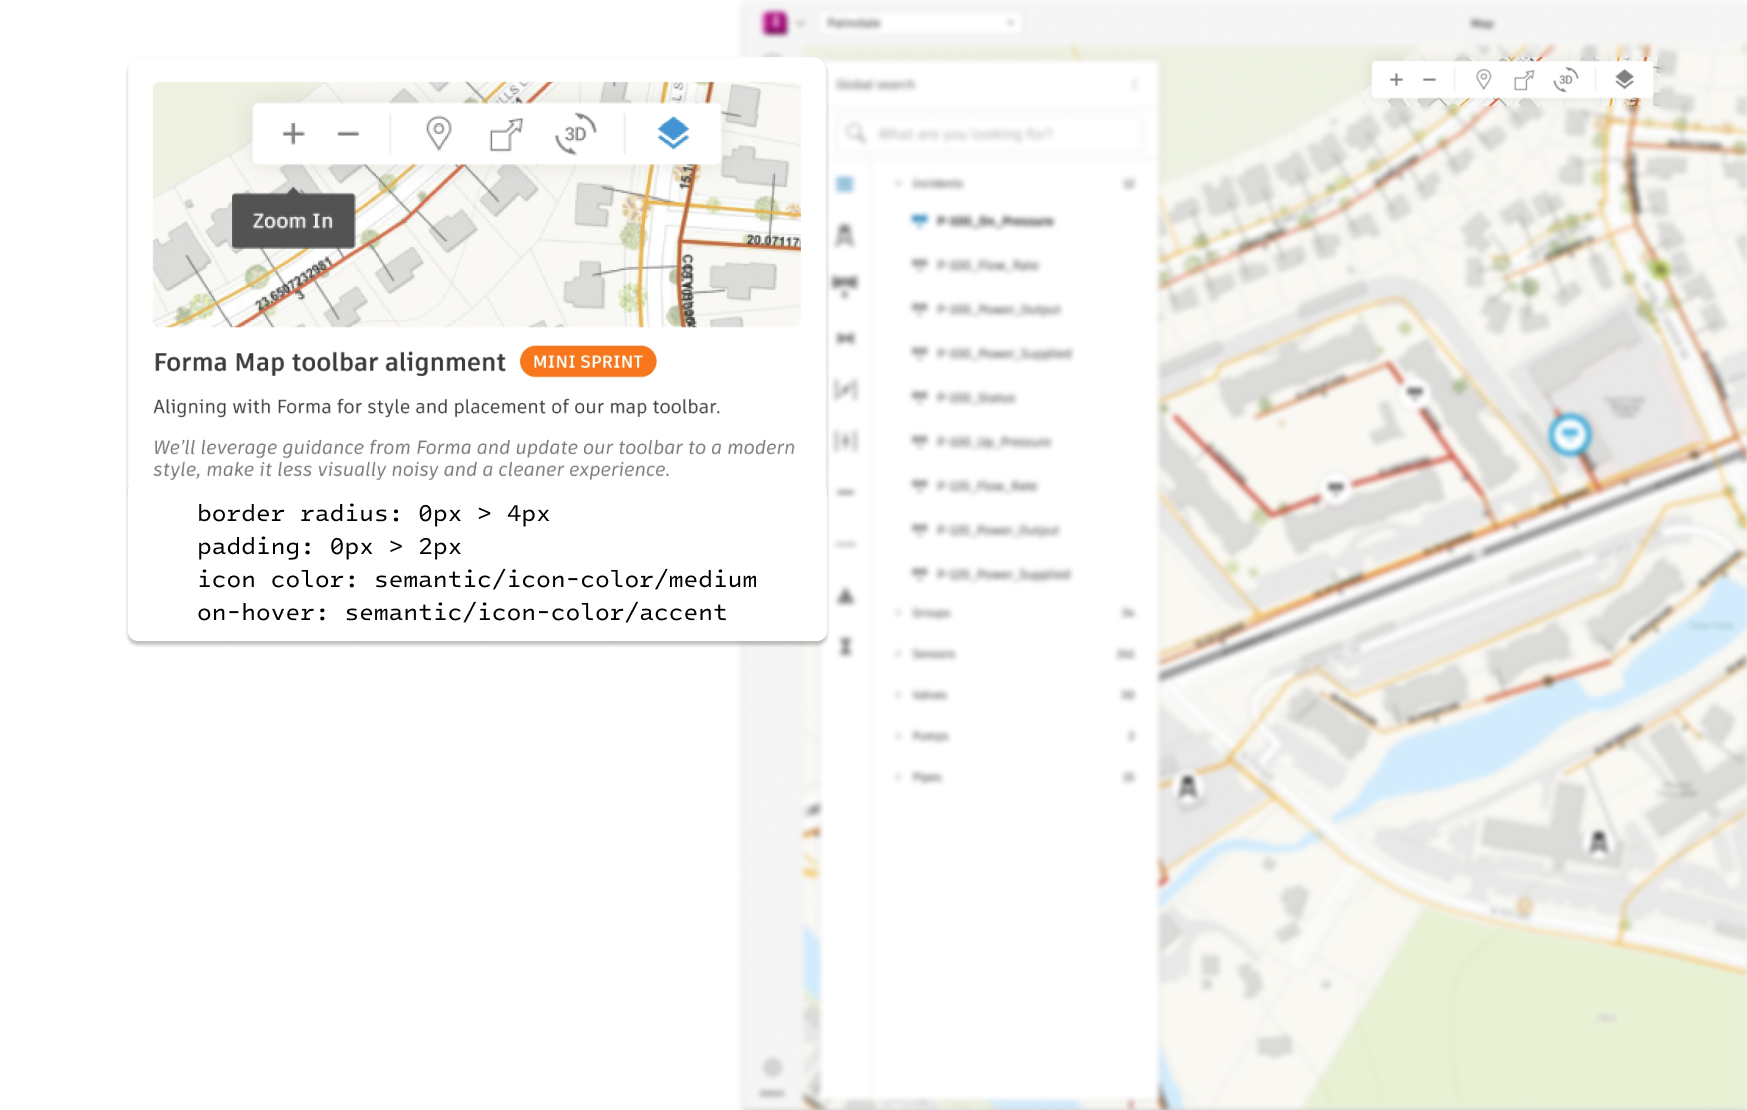Open the three-dot menu beside Global search
The image size is (1747, 1110).
pyautogui.click(x=1134, y=85)
